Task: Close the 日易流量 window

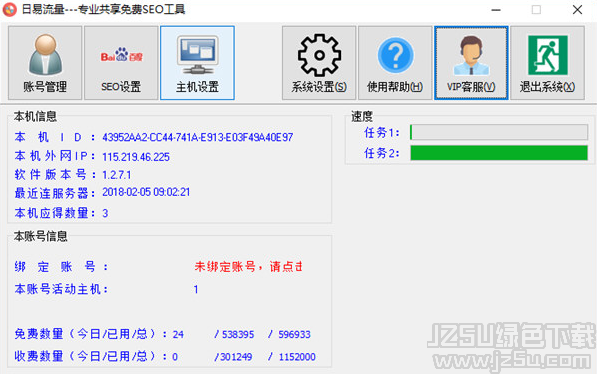Action: point(577,10)
